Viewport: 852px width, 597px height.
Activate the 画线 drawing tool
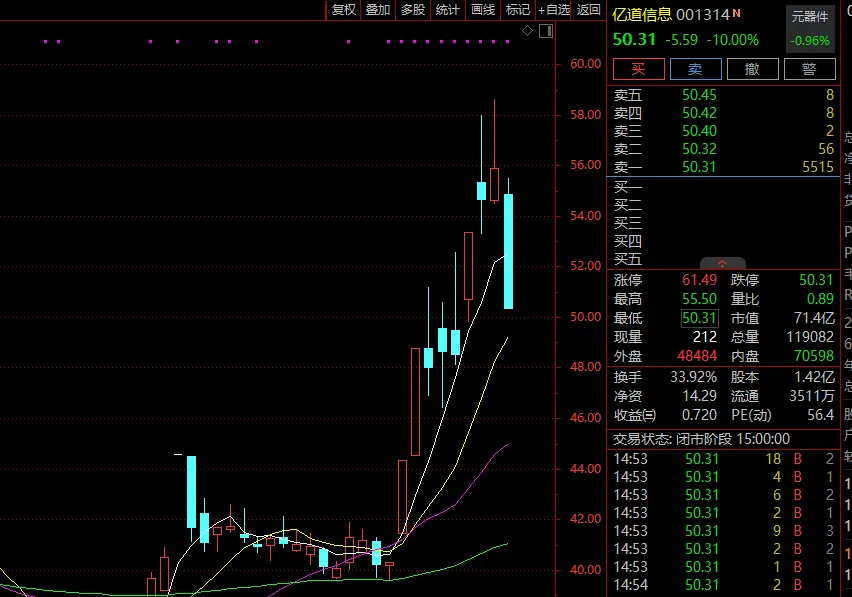(482, 10)
